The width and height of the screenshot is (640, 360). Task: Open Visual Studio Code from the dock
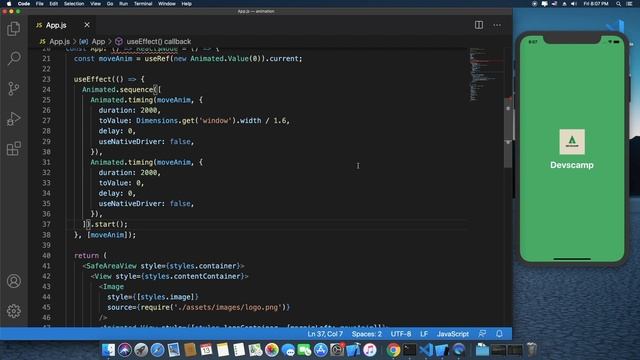(426, 350)
